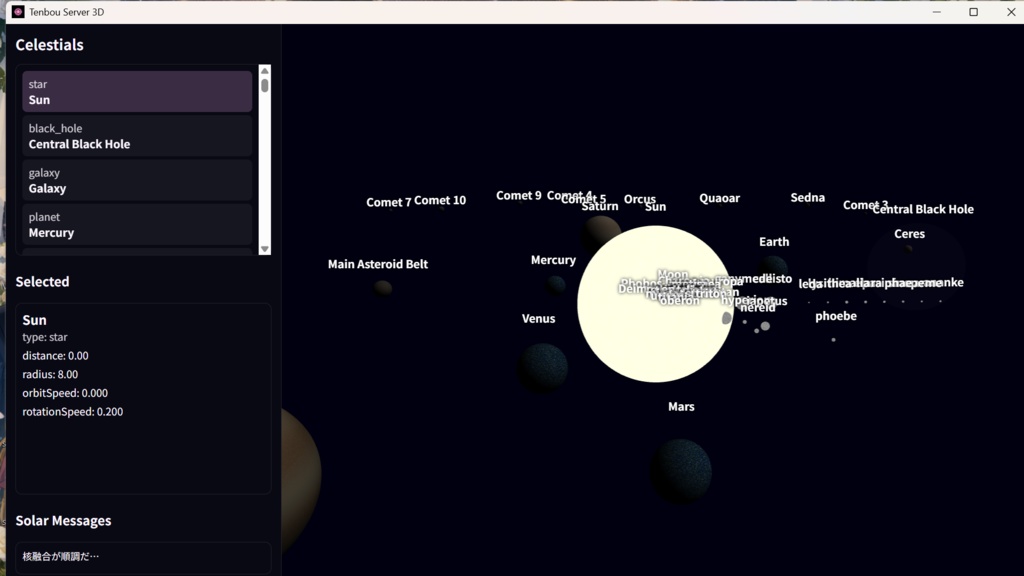Viewport: 1024px width, 576px height.
Task: Select the Galaxy entry in the sidebar
Action: (137, 180)
